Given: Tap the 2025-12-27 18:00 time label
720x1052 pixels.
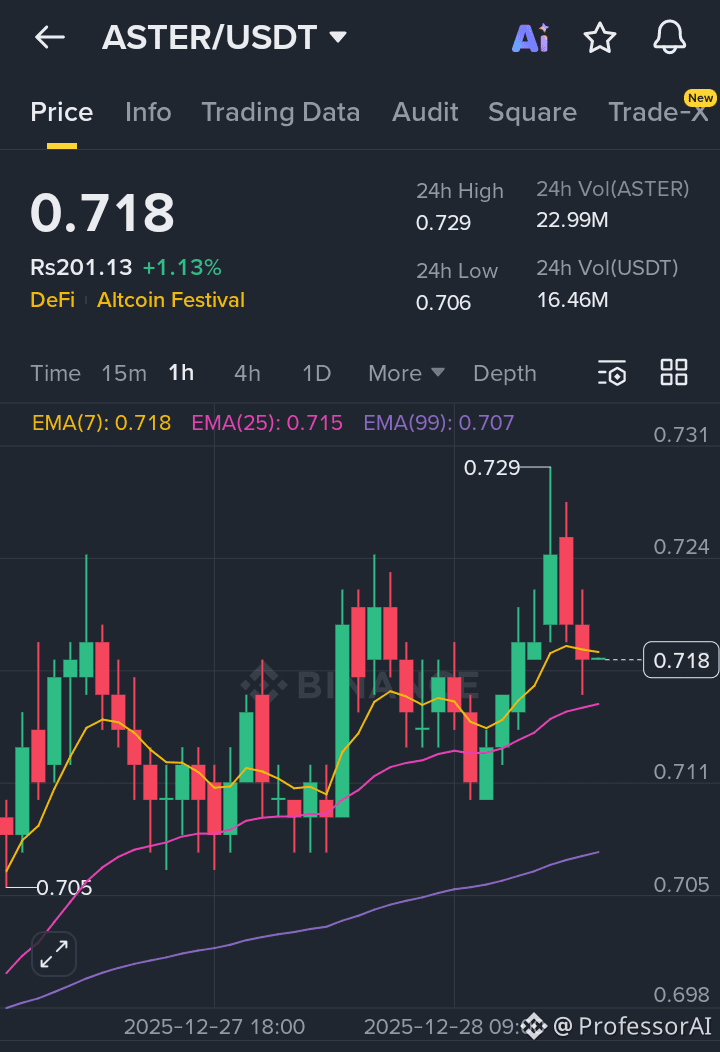Looking at the screenshot, I should pos(214,1027).
